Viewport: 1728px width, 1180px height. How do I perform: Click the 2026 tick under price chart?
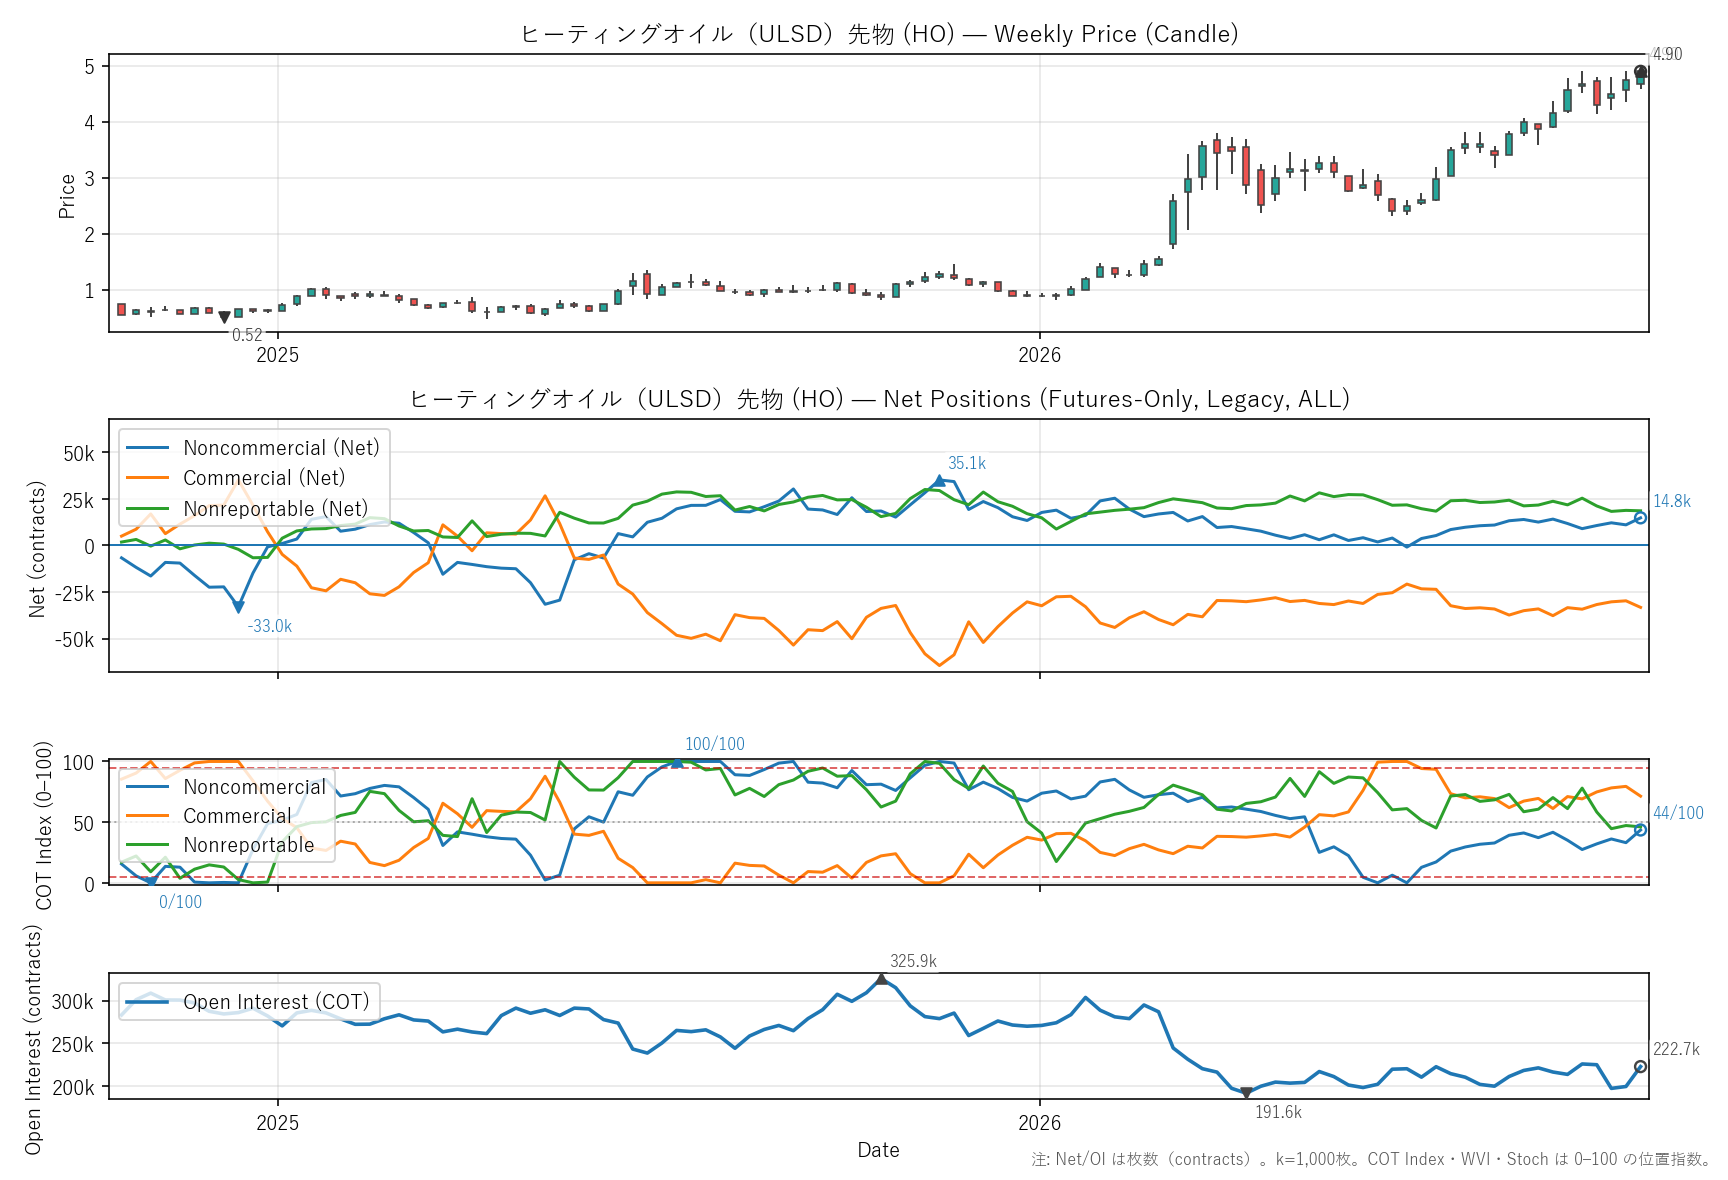pos(1040,355)
